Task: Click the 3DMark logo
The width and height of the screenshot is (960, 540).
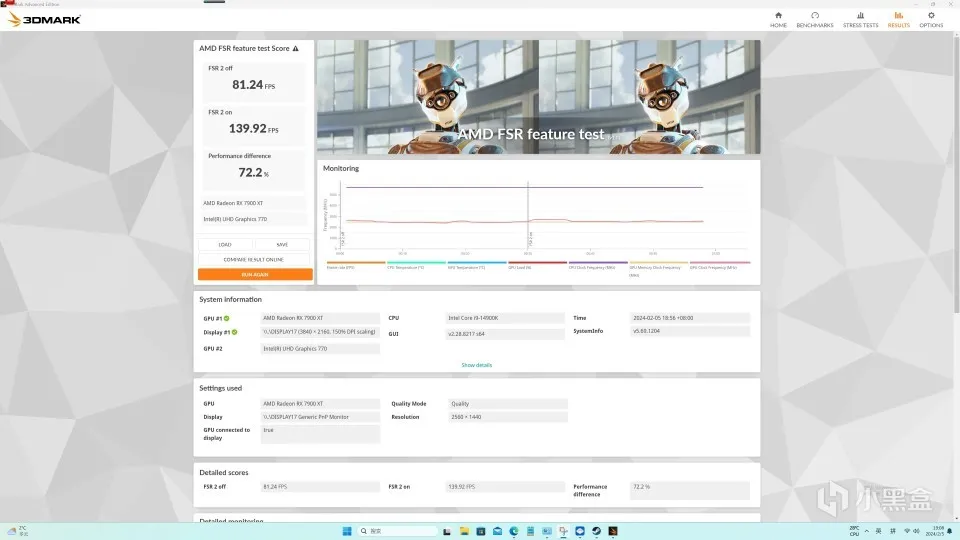Action: [x=45, y=20]
